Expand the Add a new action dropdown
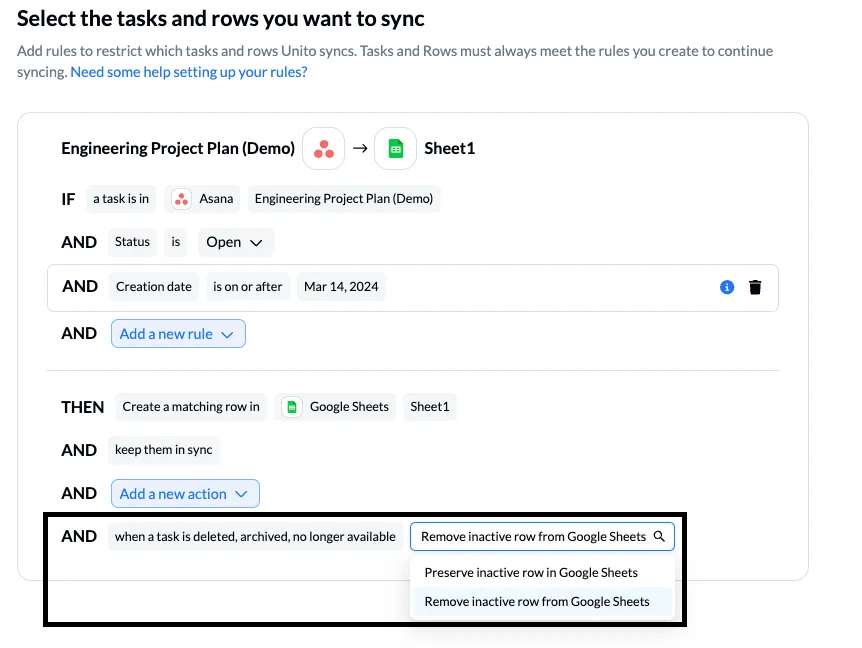Image resolution: width=862 pixels, height=648 pixels. click(185, 494)
